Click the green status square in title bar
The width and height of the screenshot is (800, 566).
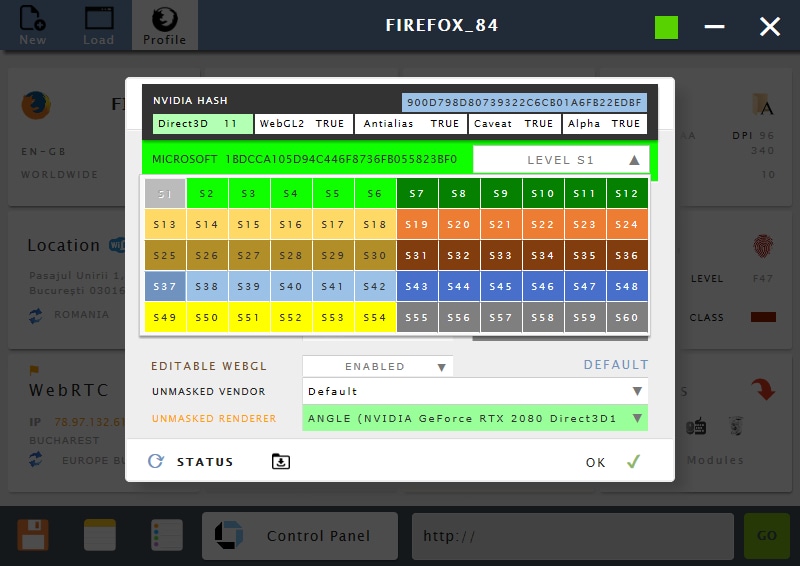[666, 27]
